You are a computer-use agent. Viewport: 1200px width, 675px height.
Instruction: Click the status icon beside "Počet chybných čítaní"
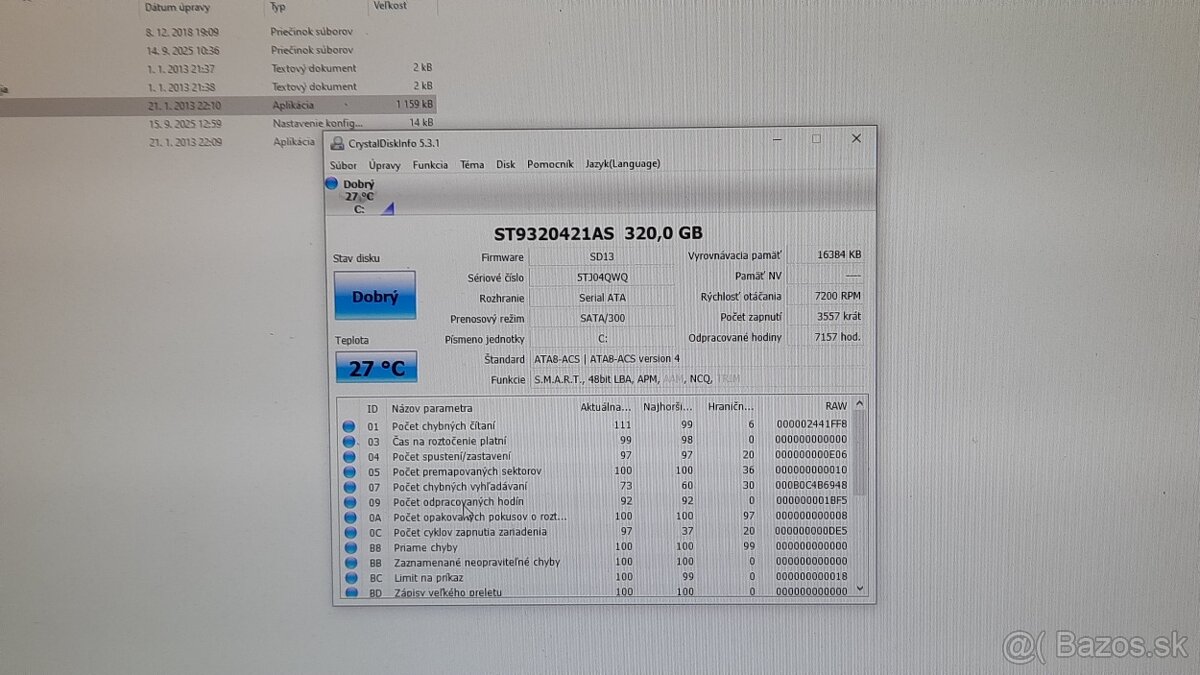(x=350, y=424)
